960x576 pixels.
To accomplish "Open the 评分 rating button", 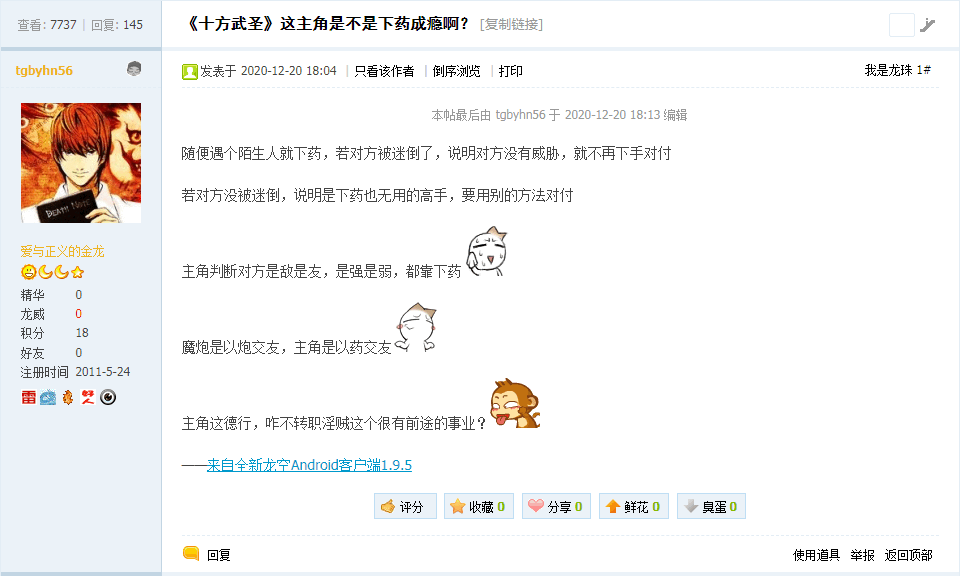I will click(x=405, y=506).
